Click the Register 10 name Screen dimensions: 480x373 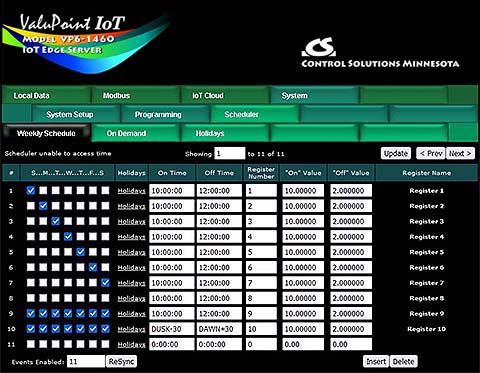tap(426, 329)
